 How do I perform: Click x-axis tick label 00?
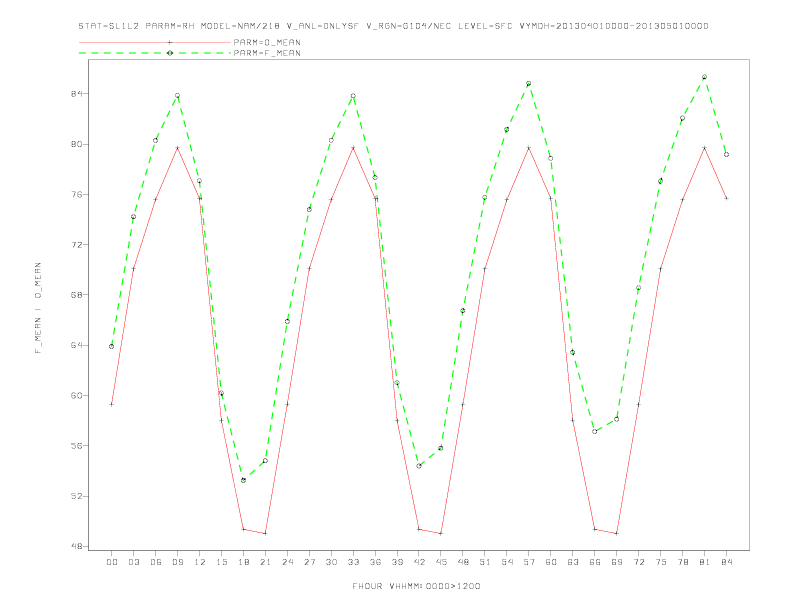pos(112,562)
